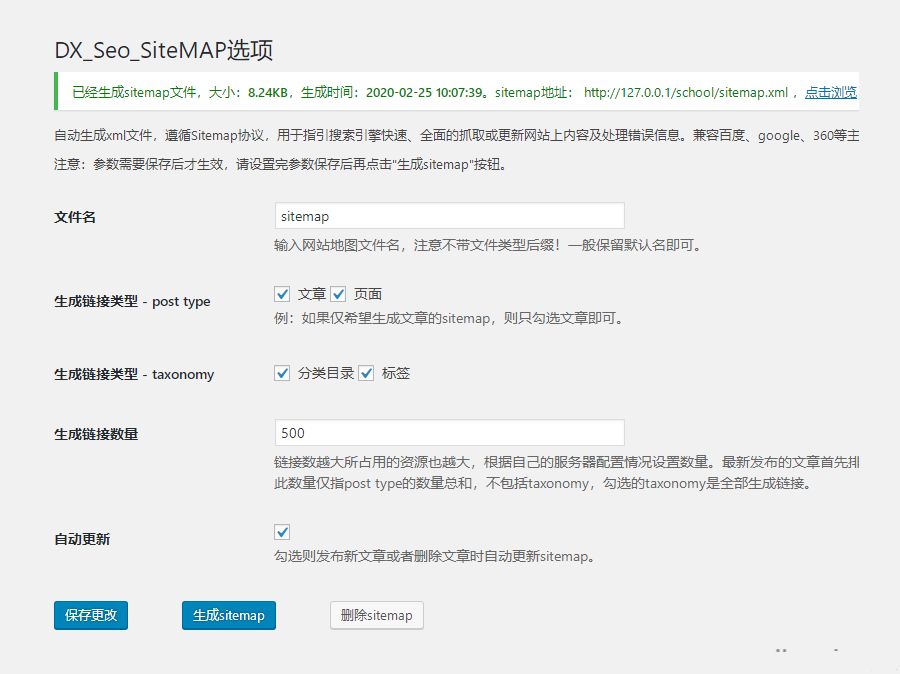Select the 500 value in 生成链接数量 field
Viewport: 900px width, 674px height.
click(449, 433)
